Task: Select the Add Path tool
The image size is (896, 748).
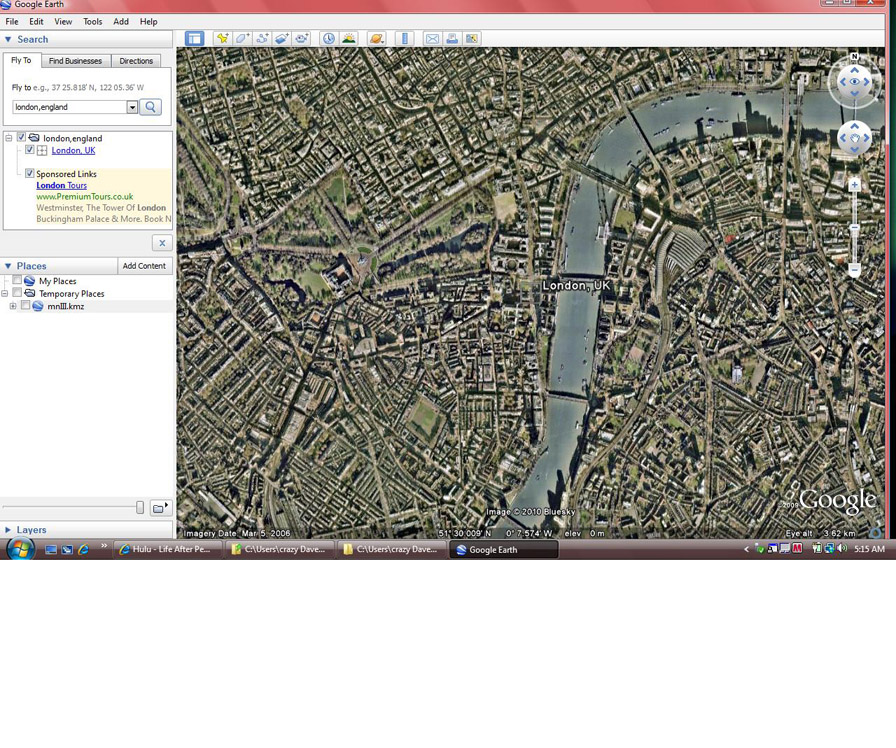Action: pyautogui.click(x=262, y=38)
